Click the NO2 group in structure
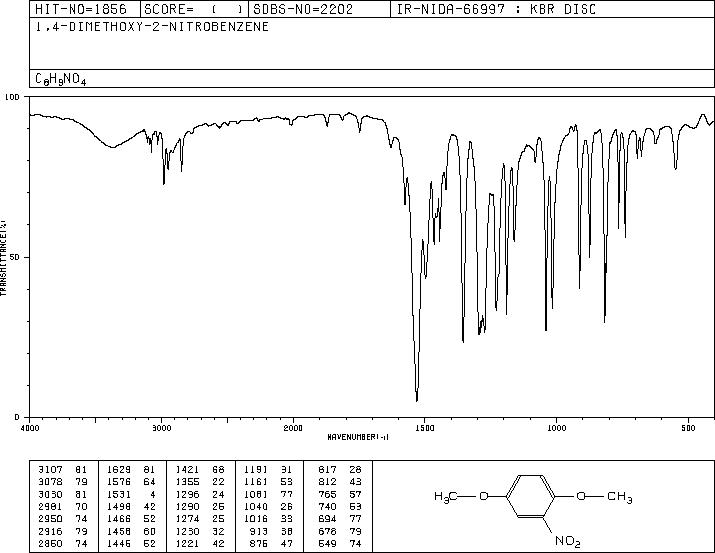The image size is (715, 553). 568,541
